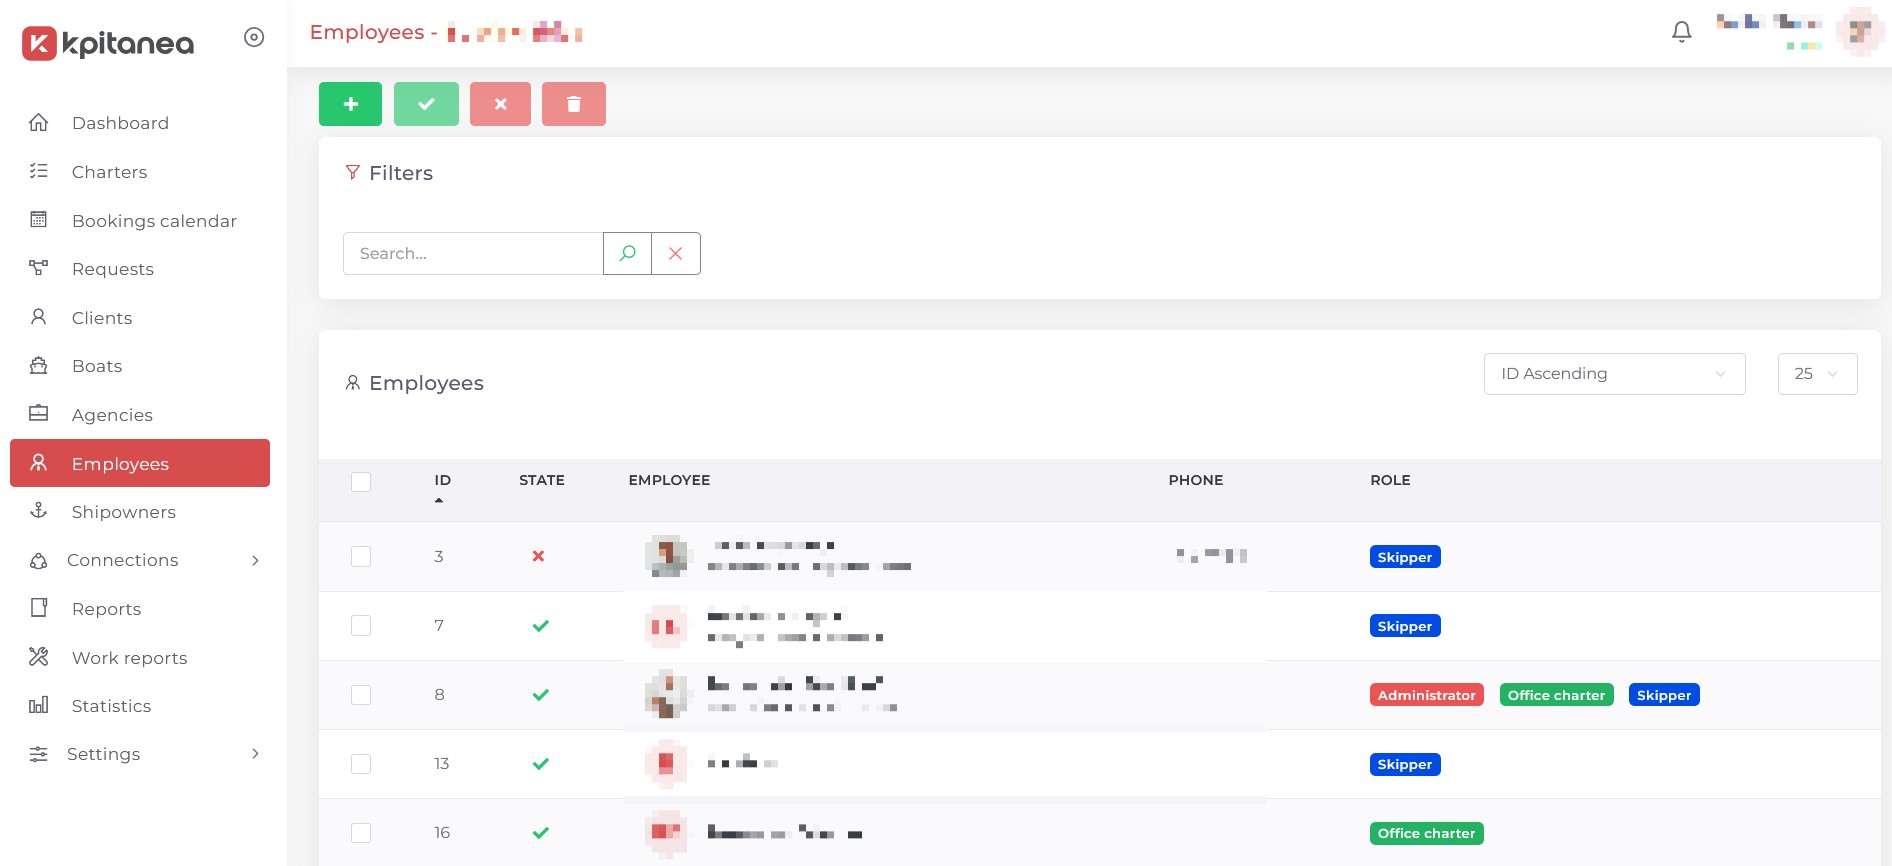Screen dimensions: 1892x866
Task: Click the Skipper badge for employee ID 13
Action: 1405,764
